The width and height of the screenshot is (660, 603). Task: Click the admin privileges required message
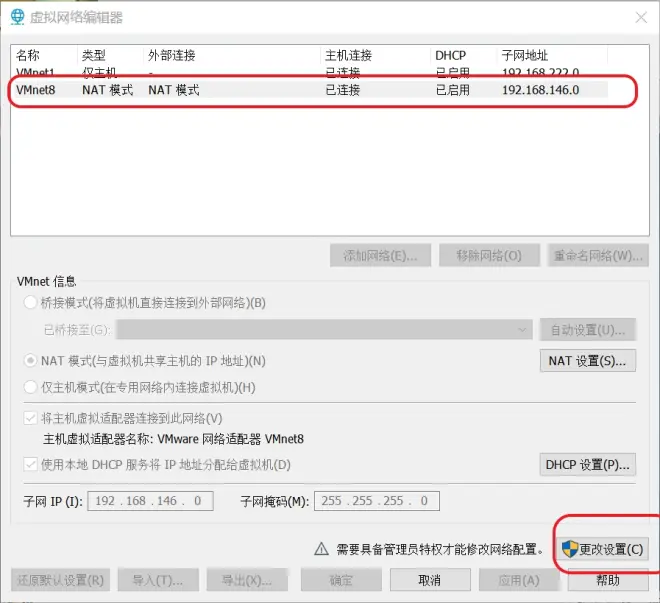point(440,549)
